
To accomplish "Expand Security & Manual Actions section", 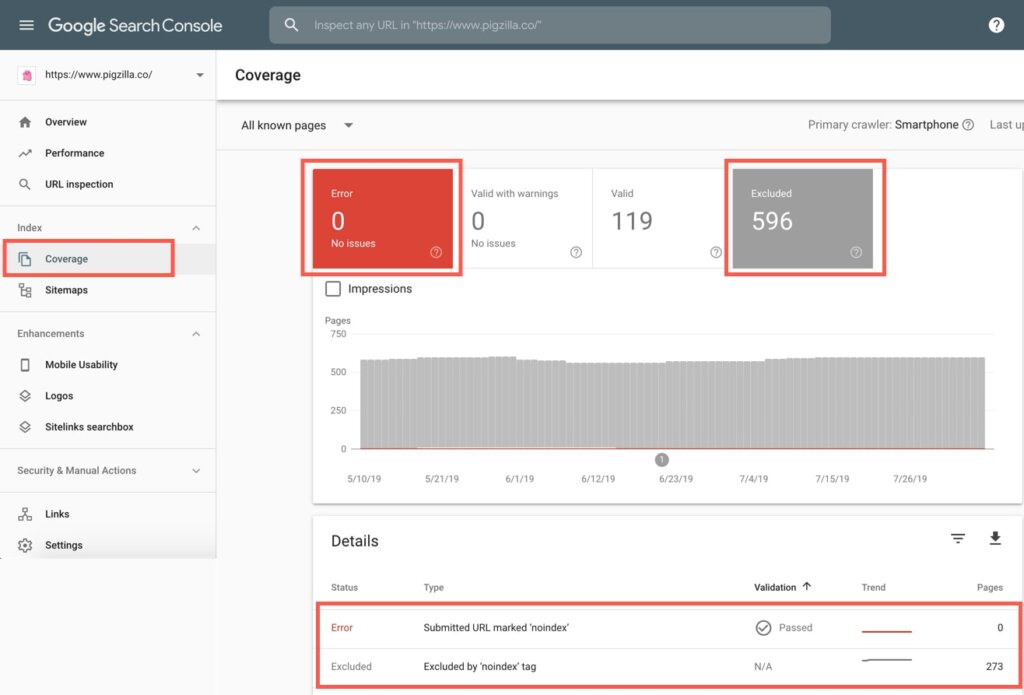I will [196, 471].
